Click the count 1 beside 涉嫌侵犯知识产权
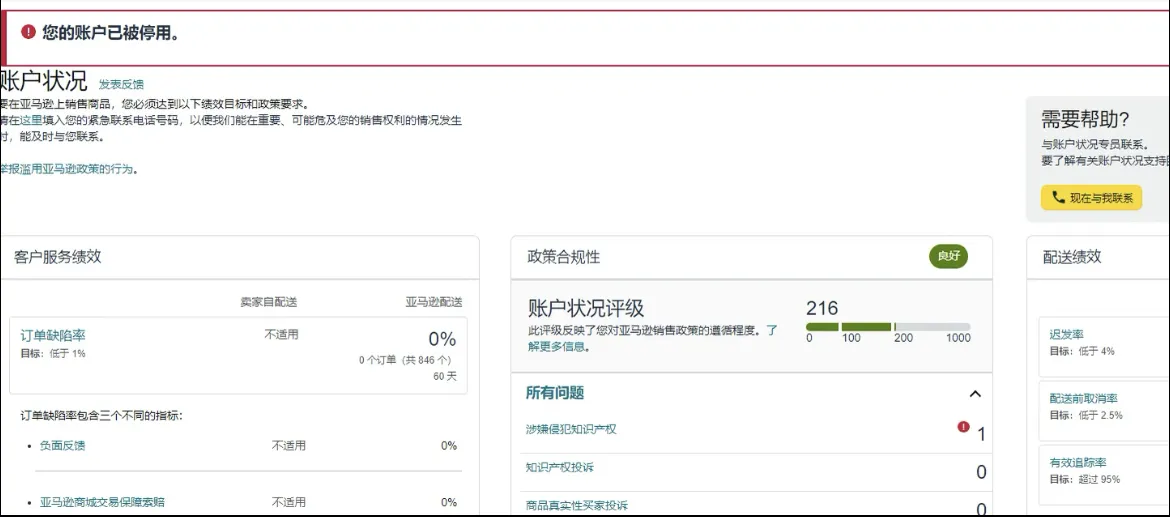This screenshot has height=517, width=1170. tap(981, 434)
